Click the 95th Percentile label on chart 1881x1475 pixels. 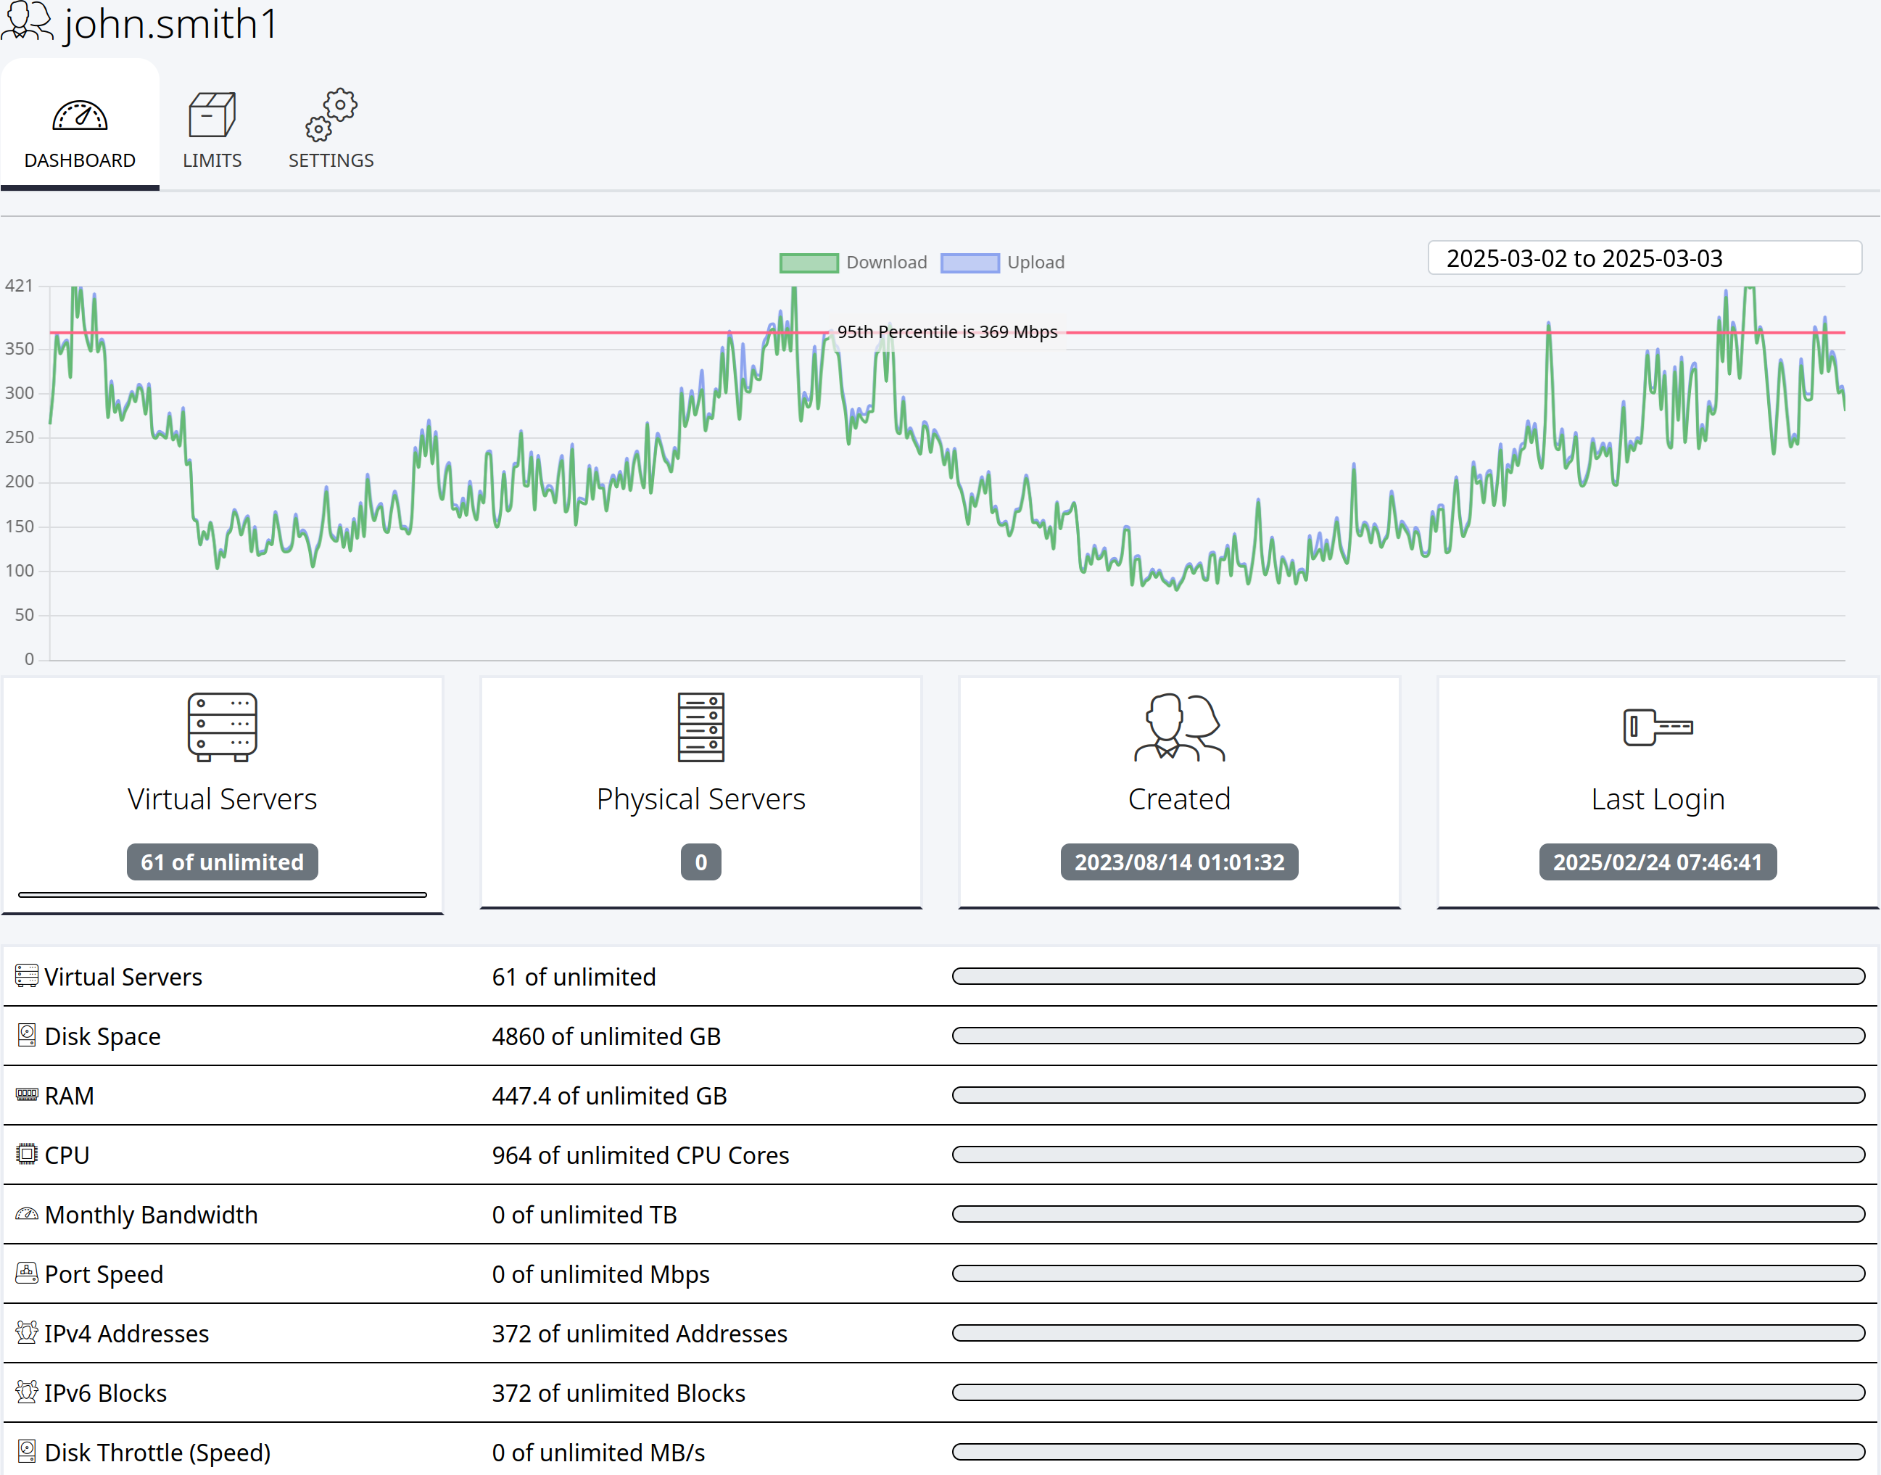pyautogui.click(x=947, y=332)
